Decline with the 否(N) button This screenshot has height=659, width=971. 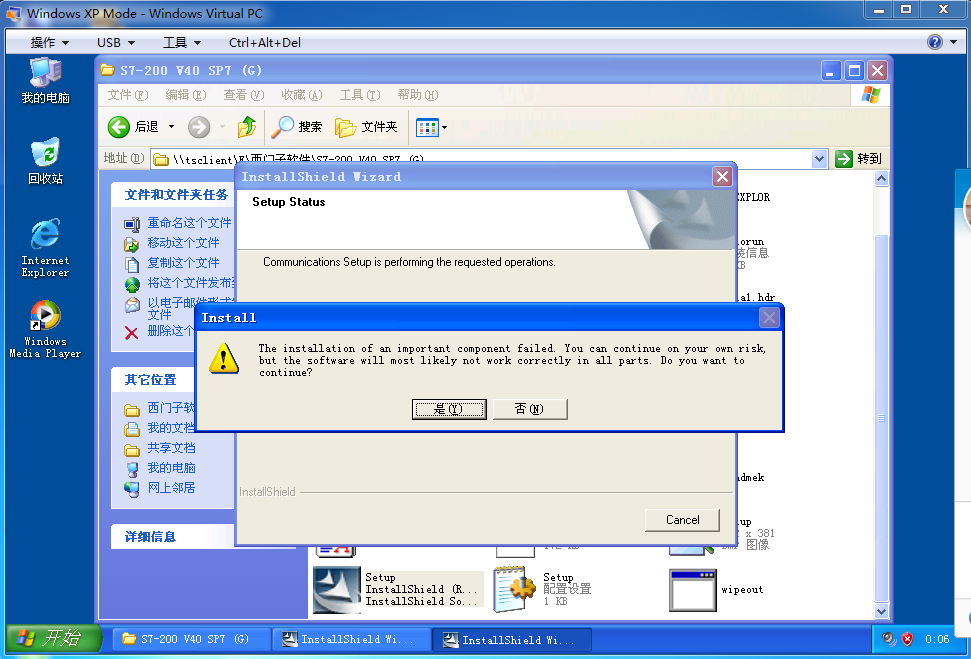point(529,409)
